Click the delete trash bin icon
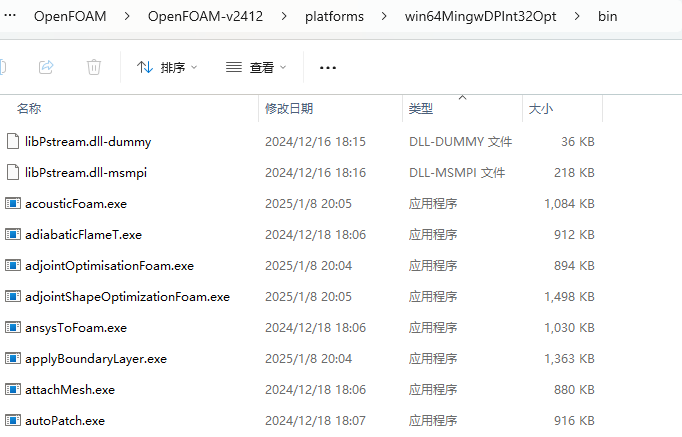 [94, 67]
